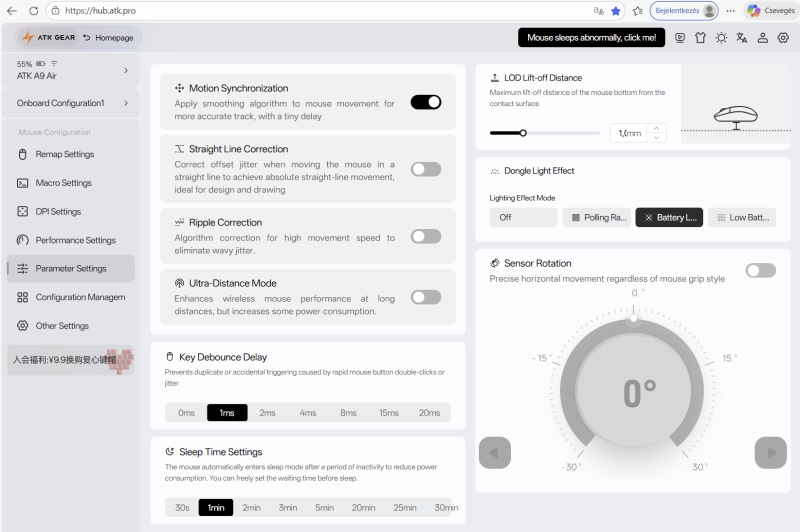800x532 pixels.
Task: Click the sun light-mode icon
Action: tap(721, 38)
